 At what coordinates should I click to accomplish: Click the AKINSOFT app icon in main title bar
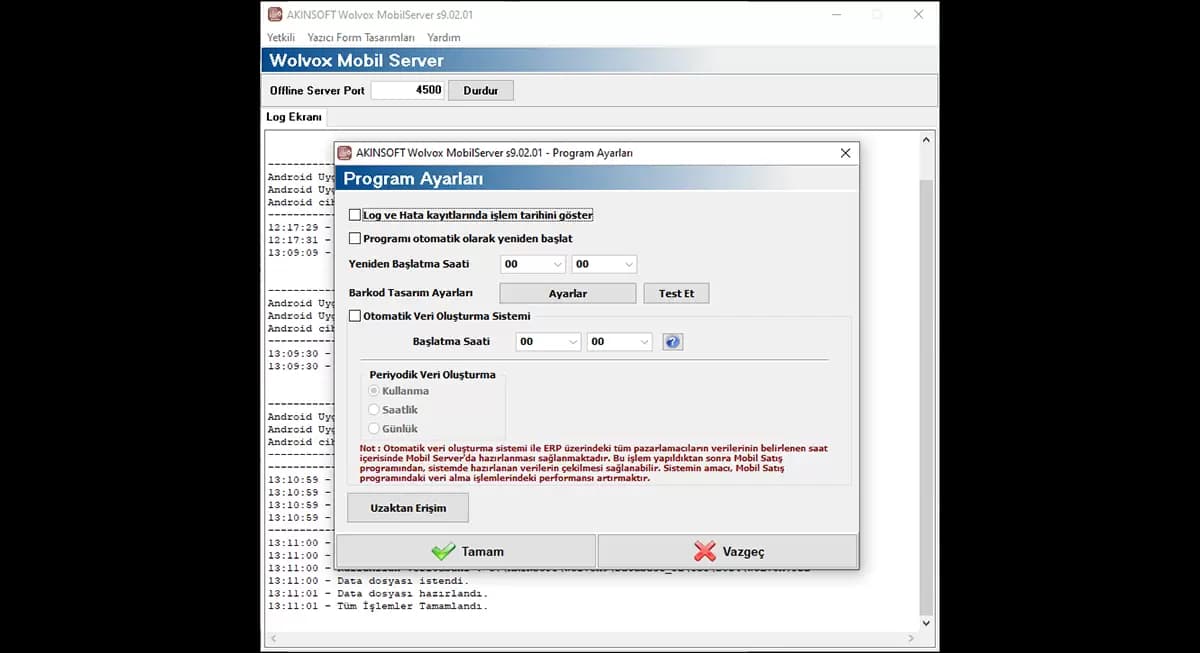(x=275, y=14)
